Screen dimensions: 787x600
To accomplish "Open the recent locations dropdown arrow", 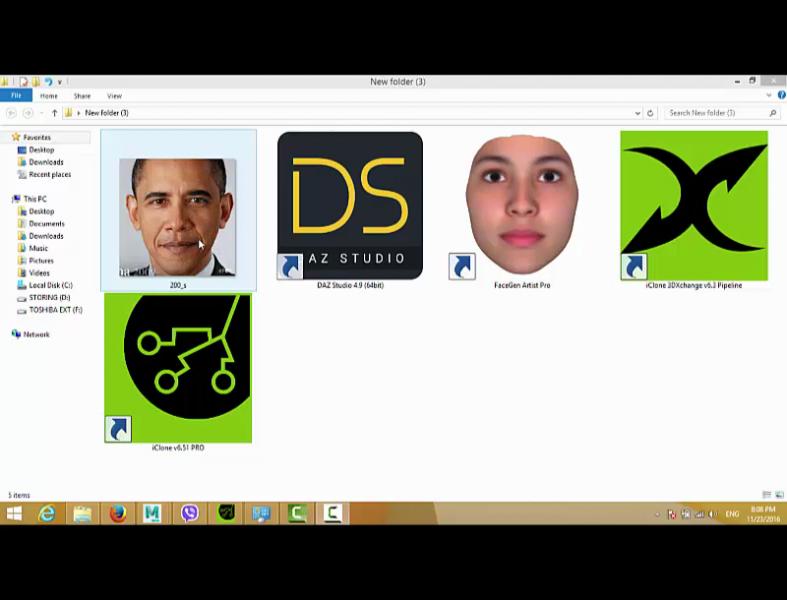I will 42,113.
